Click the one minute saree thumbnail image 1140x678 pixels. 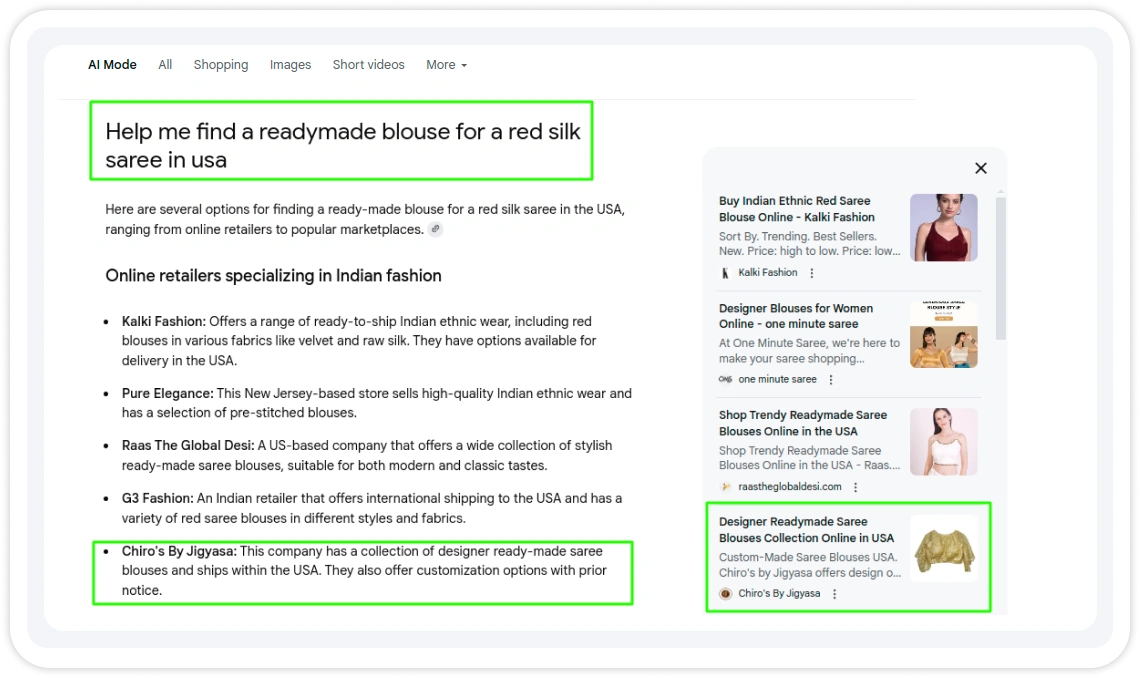(944, 334)
